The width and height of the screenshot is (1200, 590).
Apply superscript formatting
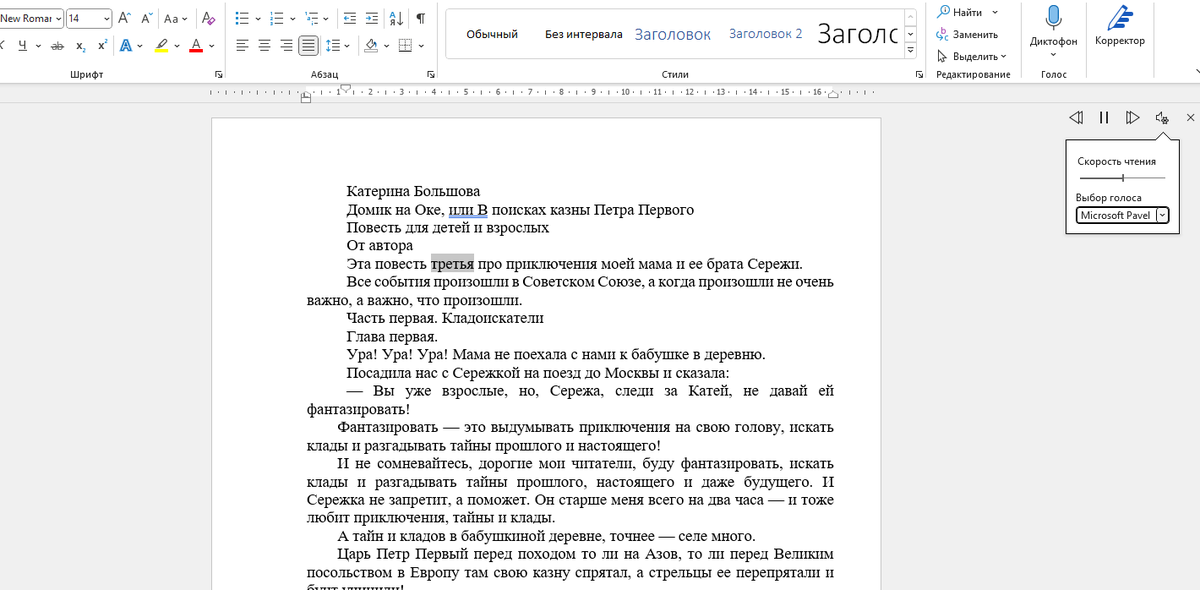tap(102, 45)
